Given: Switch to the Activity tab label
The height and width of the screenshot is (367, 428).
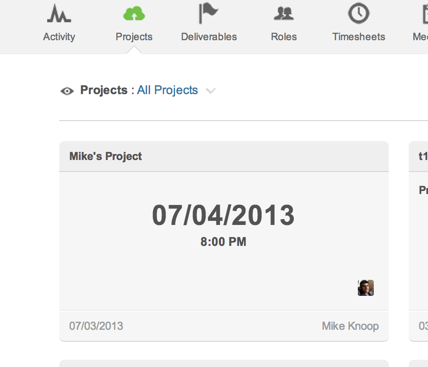Looking at the screenshot, I should click(59, 37).
